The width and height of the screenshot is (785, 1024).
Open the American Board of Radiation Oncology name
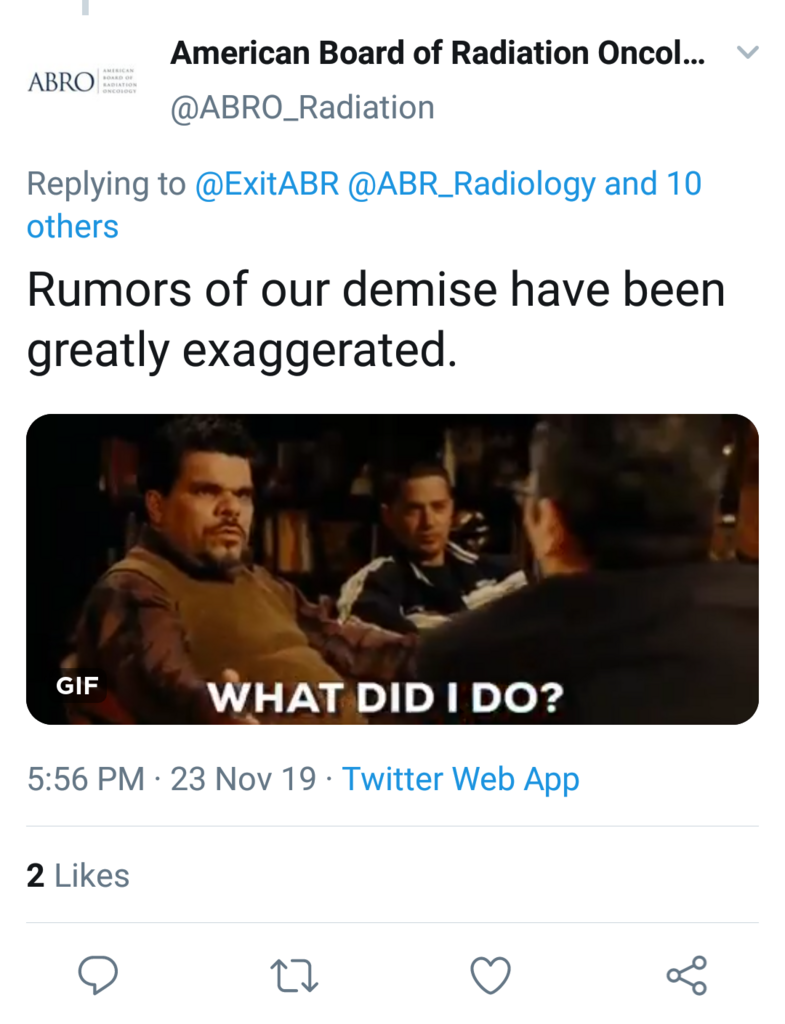[437, 53]
